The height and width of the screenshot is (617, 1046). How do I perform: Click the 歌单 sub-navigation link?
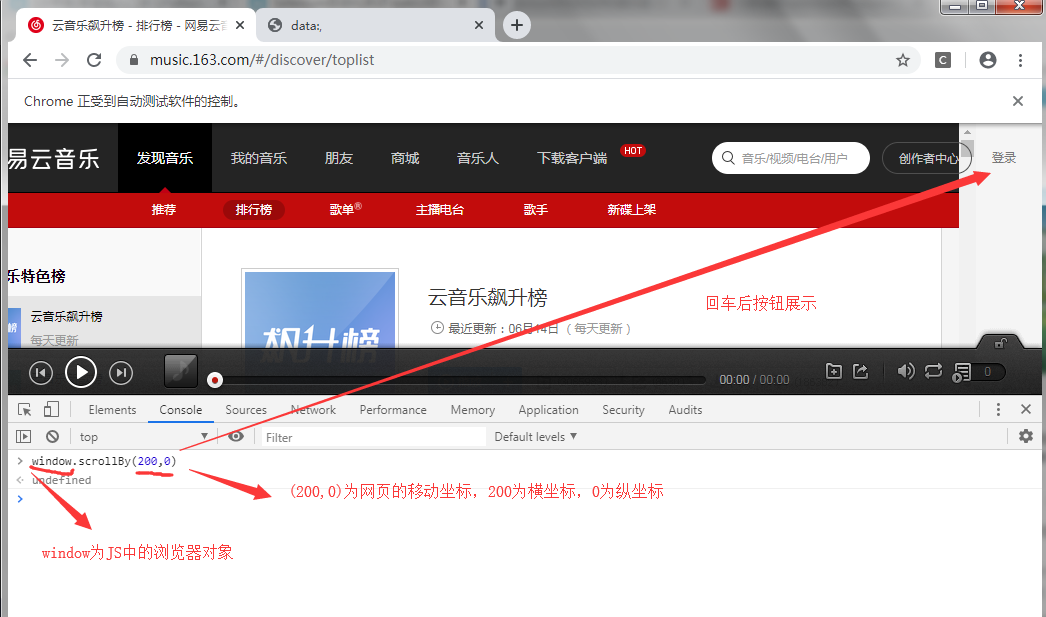click(345, 209)
